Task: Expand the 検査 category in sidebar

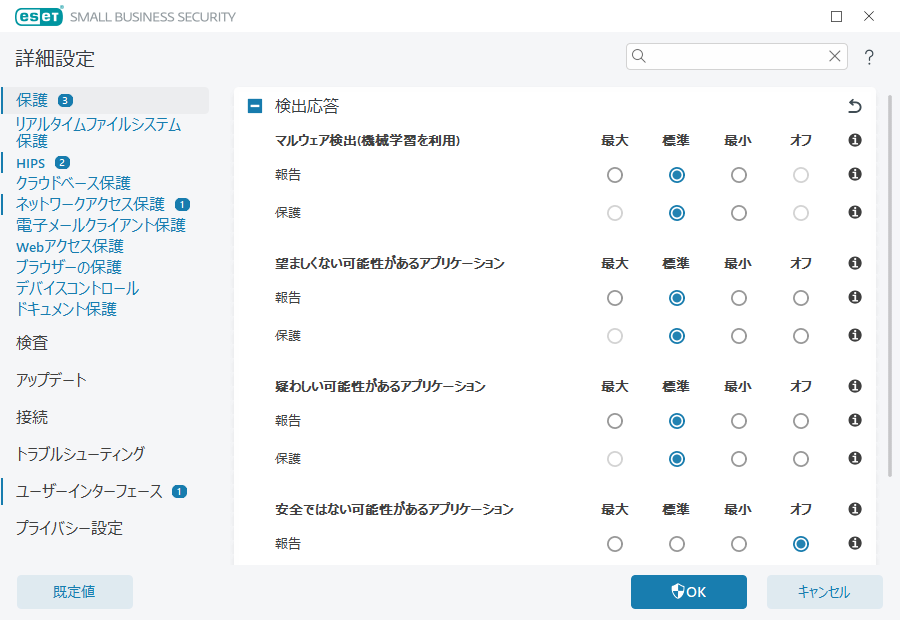Action: point(32,343)
